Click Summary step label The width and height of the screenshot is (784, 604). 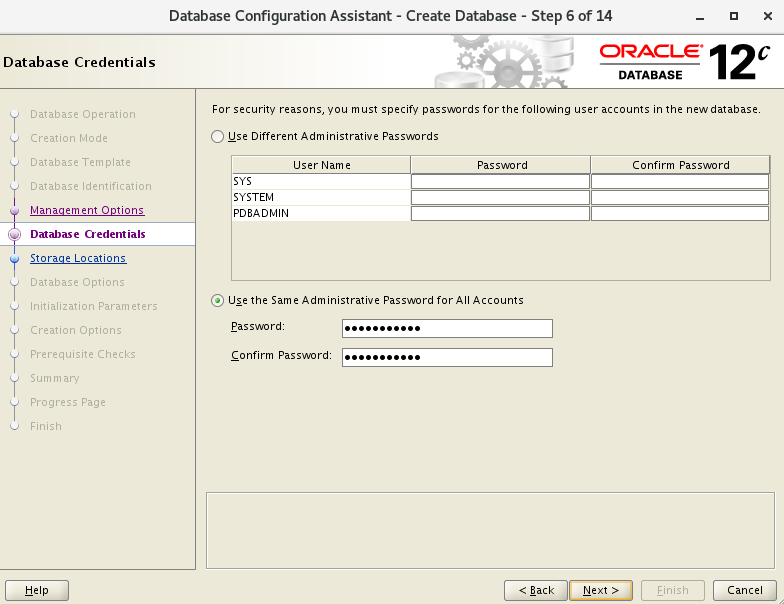54,378
